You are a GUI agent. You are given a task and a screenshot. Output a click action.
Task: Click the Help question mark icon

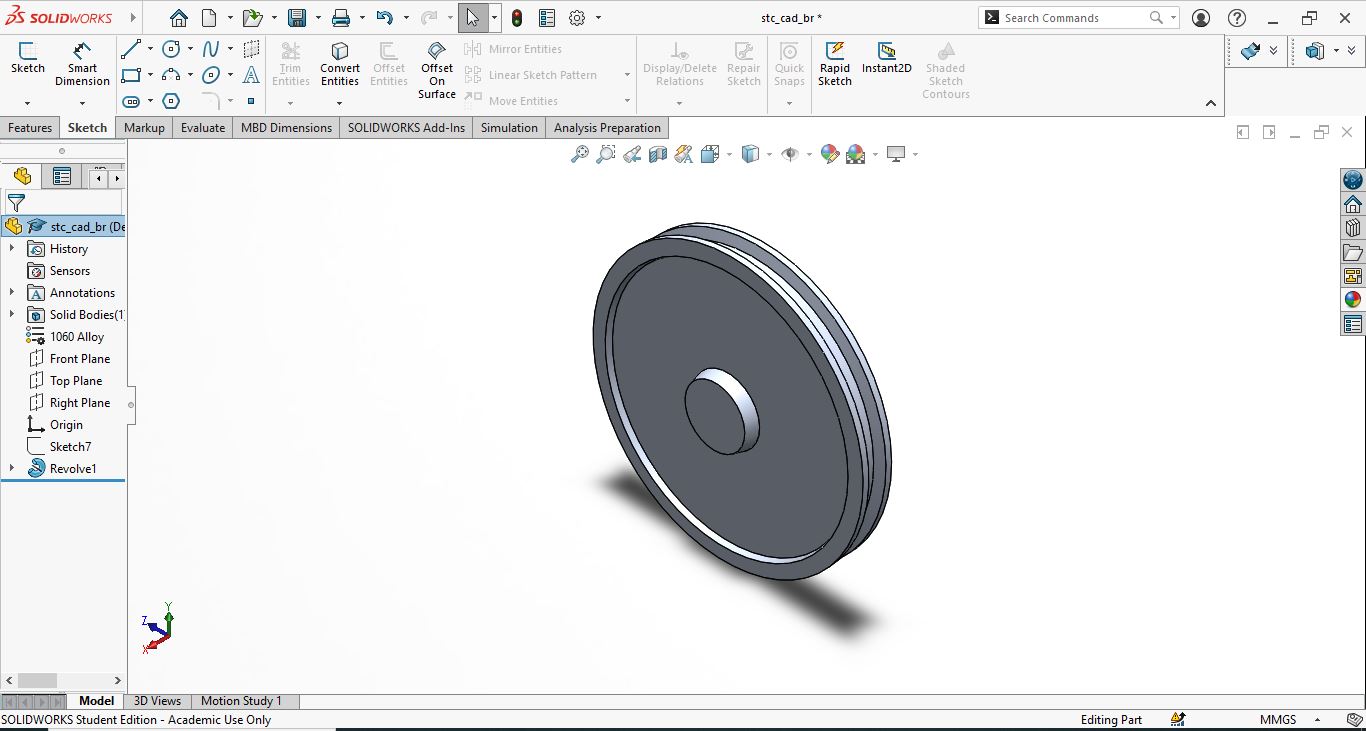click(x=1237, y=18)
